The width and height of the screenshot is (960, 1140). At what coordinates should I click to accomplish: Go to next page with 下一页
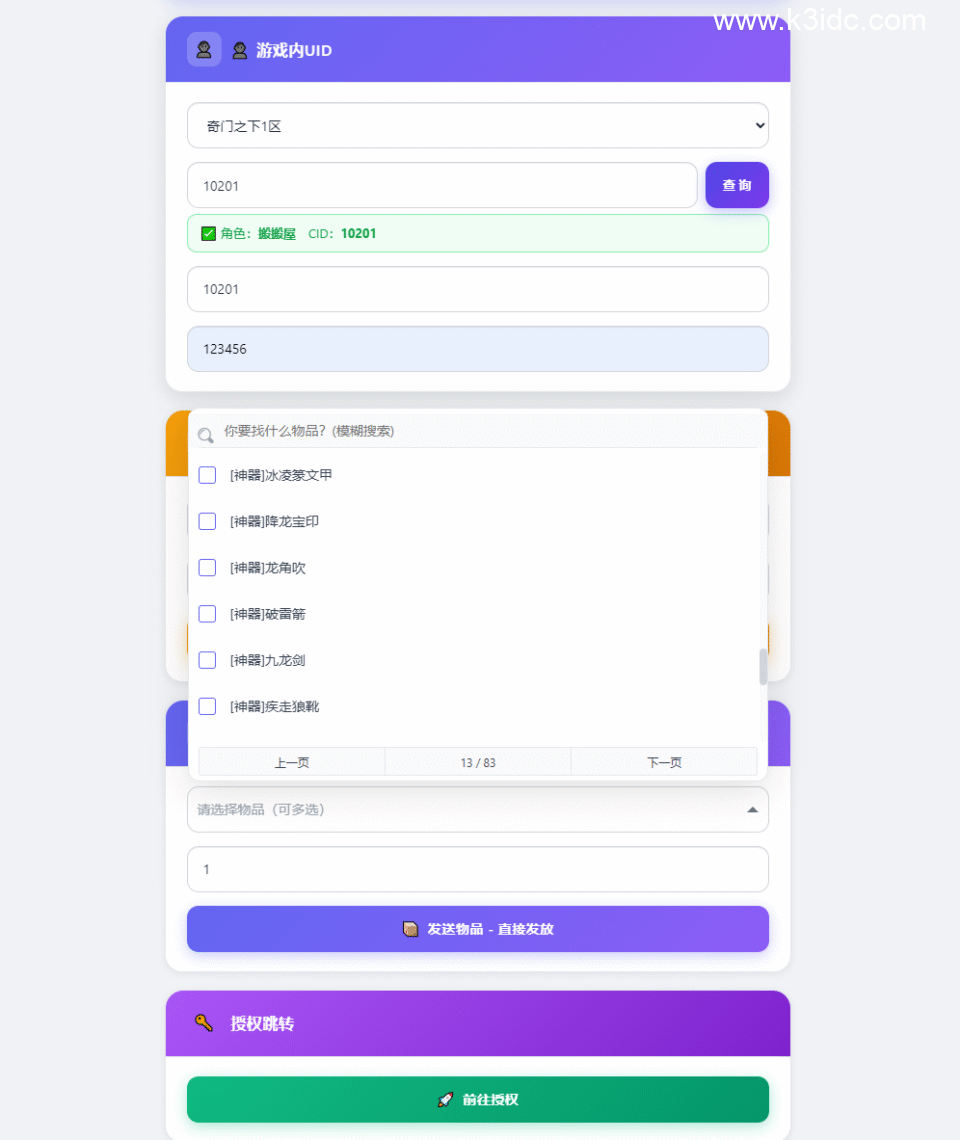664,762
